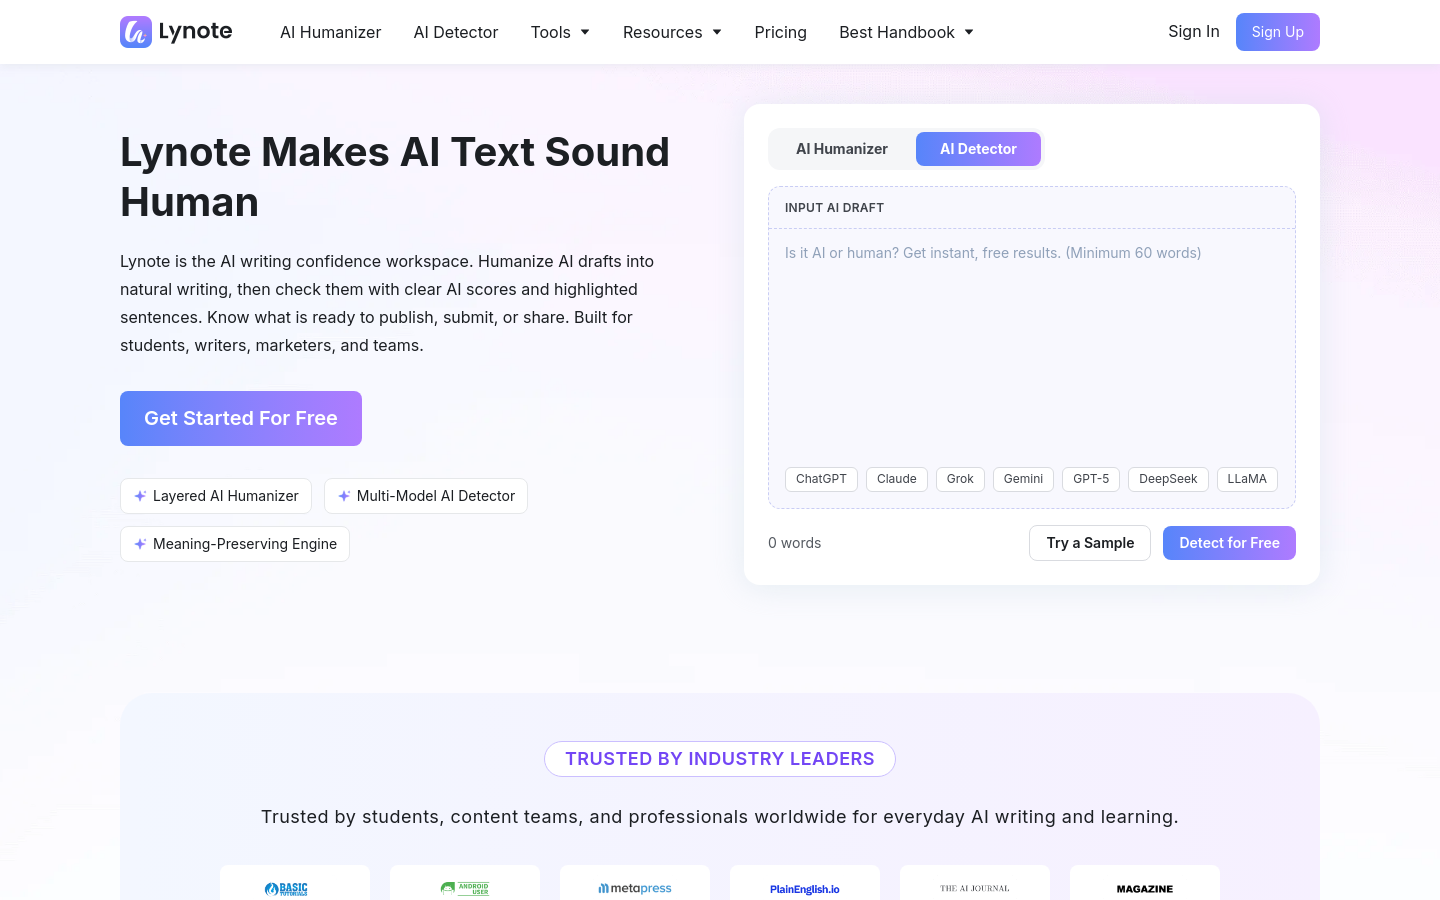Open the AI Humanizer nav link
This screenshot has width=1440, height=900.
(x=330, y=32)
